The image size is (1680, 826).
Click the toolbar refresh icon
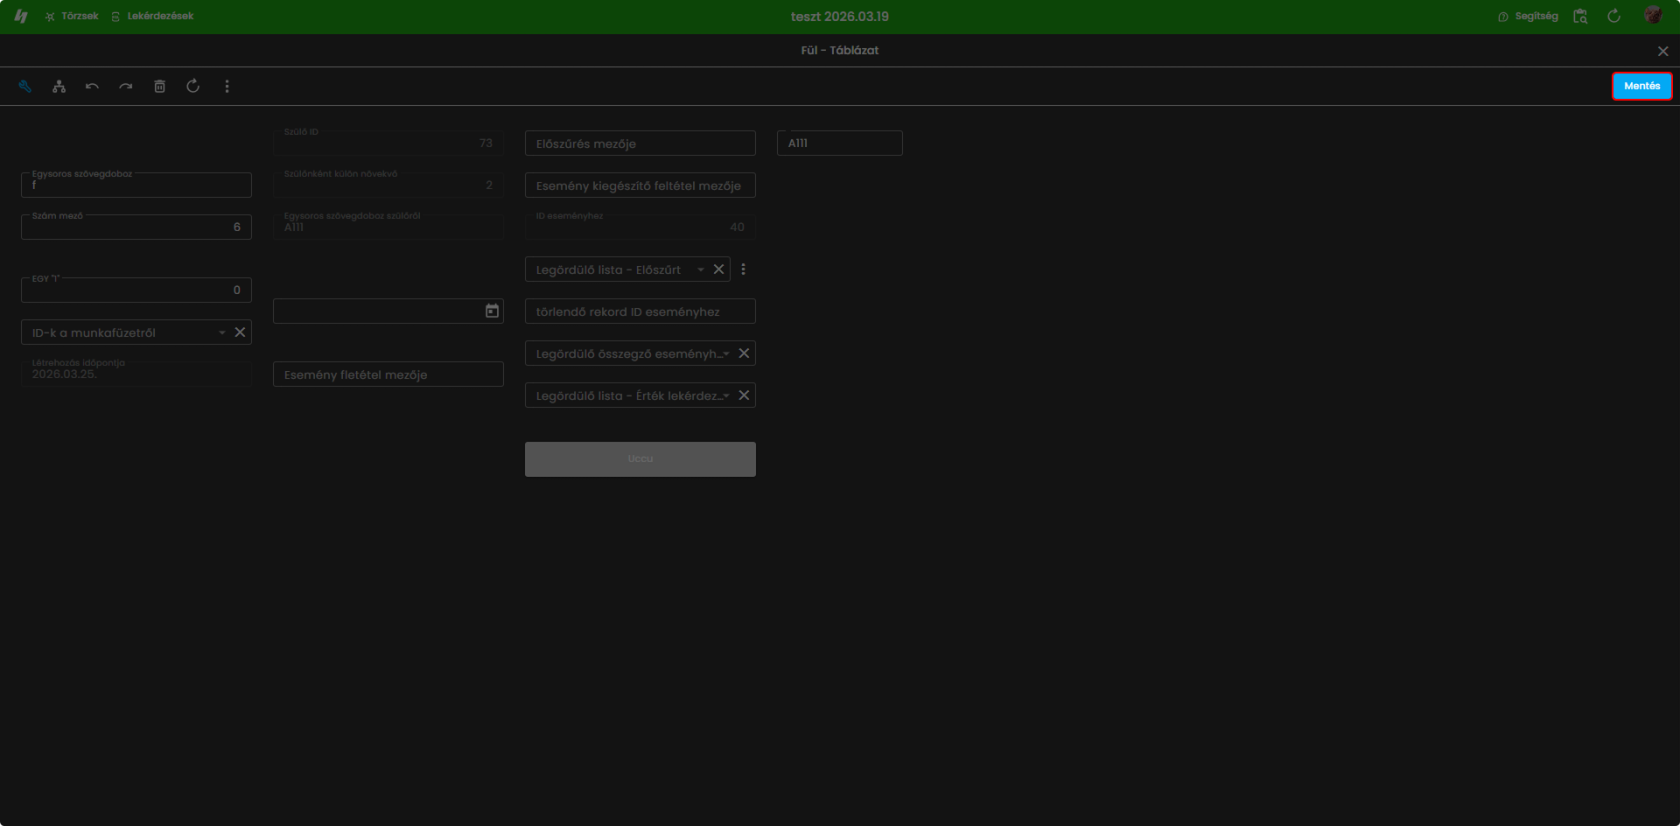(x=193, y=86)
